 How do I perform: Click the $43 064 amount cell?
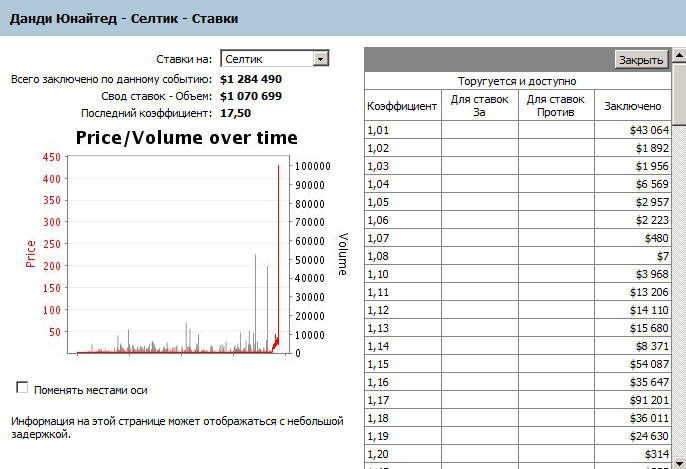click(633, 130)
